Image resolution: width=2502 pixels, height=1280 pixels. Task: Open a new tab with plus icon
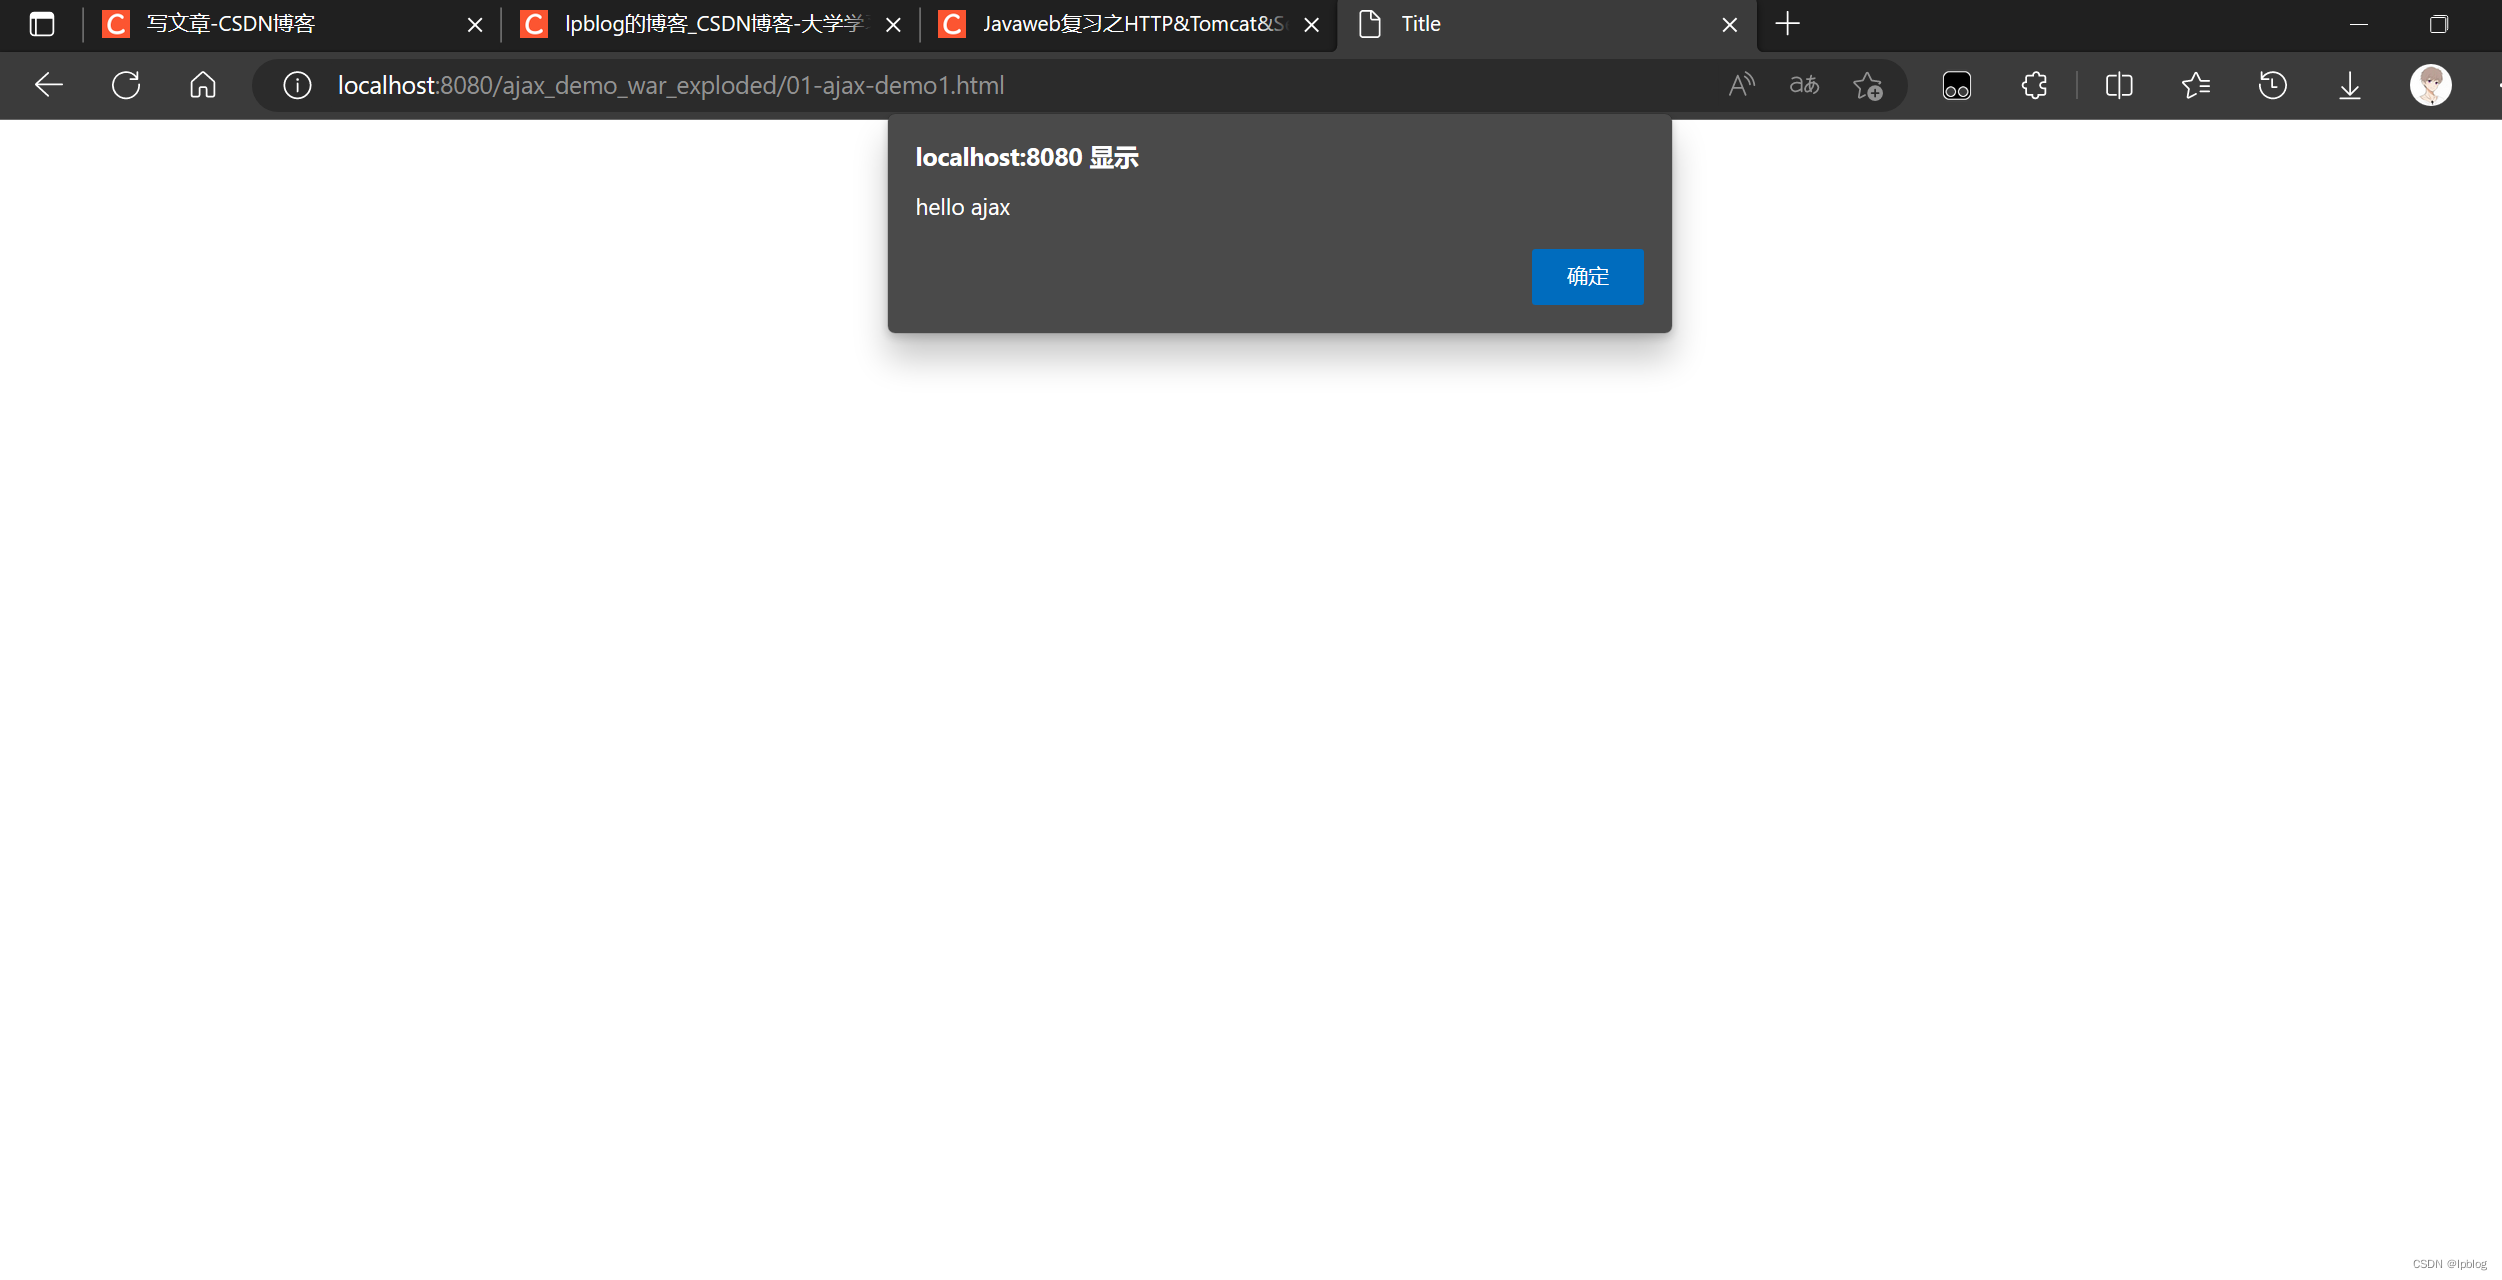click(1787, 24)
